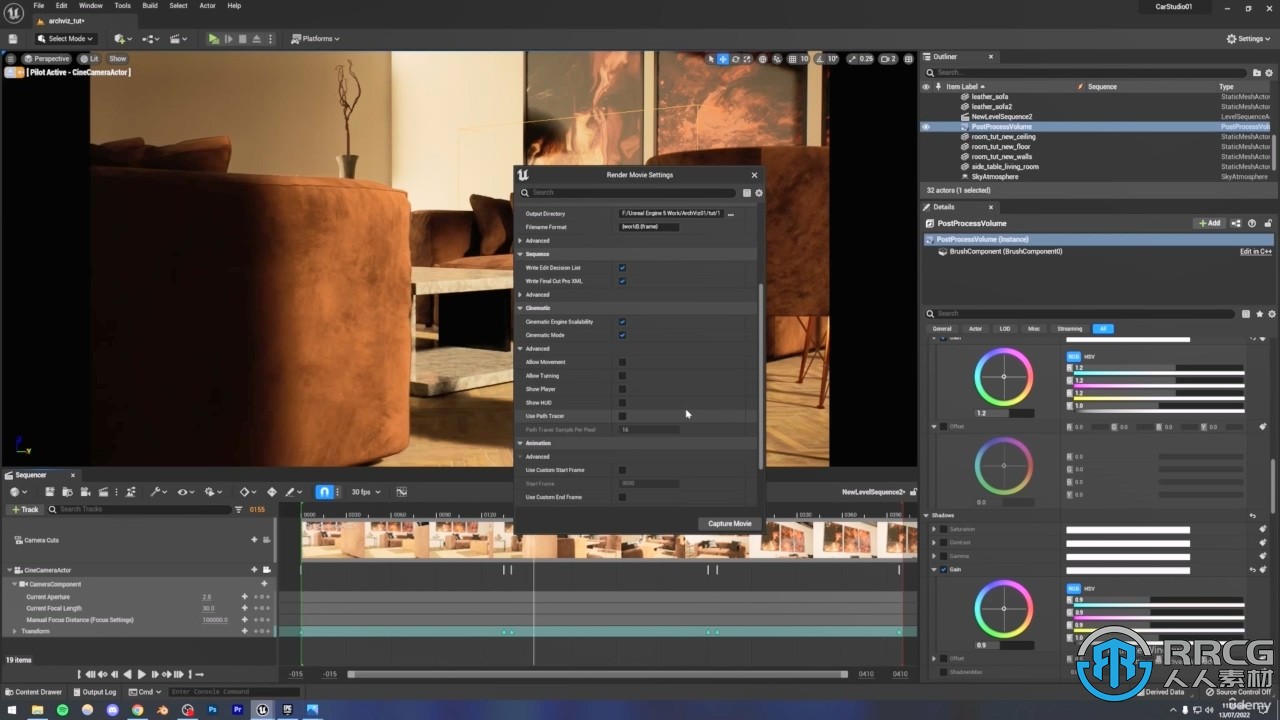Enable Show HUD checkbox
The height and width of the screenshot is (720, 1280).
point(622,403)
